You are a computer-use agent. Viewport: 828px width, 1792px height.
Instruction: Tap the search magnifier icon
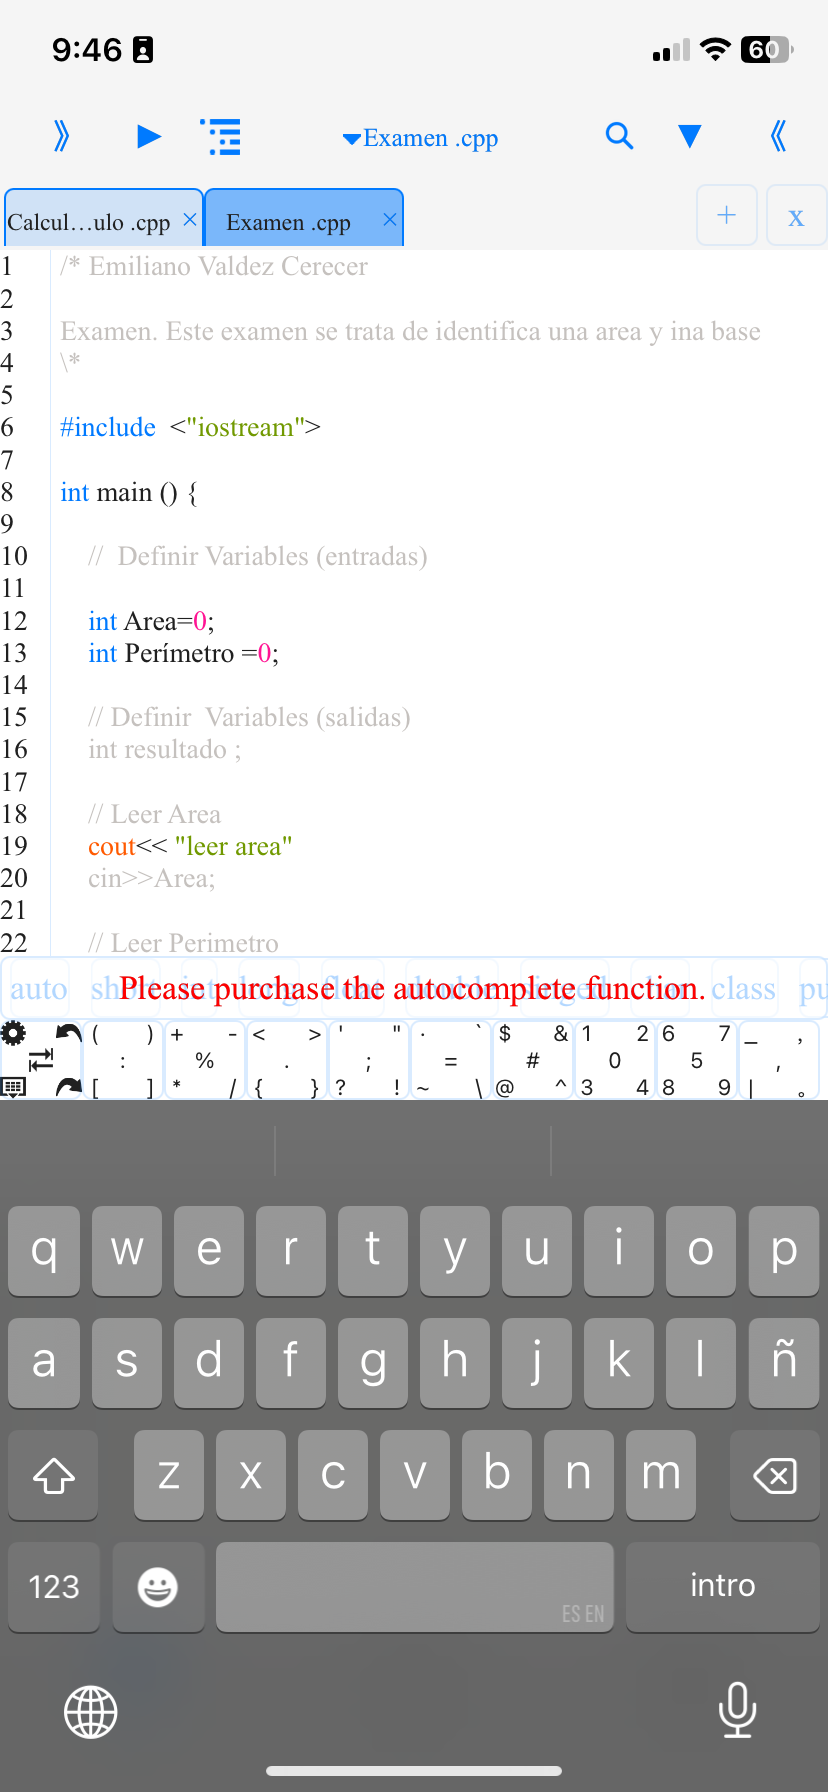tap(619, 136)
